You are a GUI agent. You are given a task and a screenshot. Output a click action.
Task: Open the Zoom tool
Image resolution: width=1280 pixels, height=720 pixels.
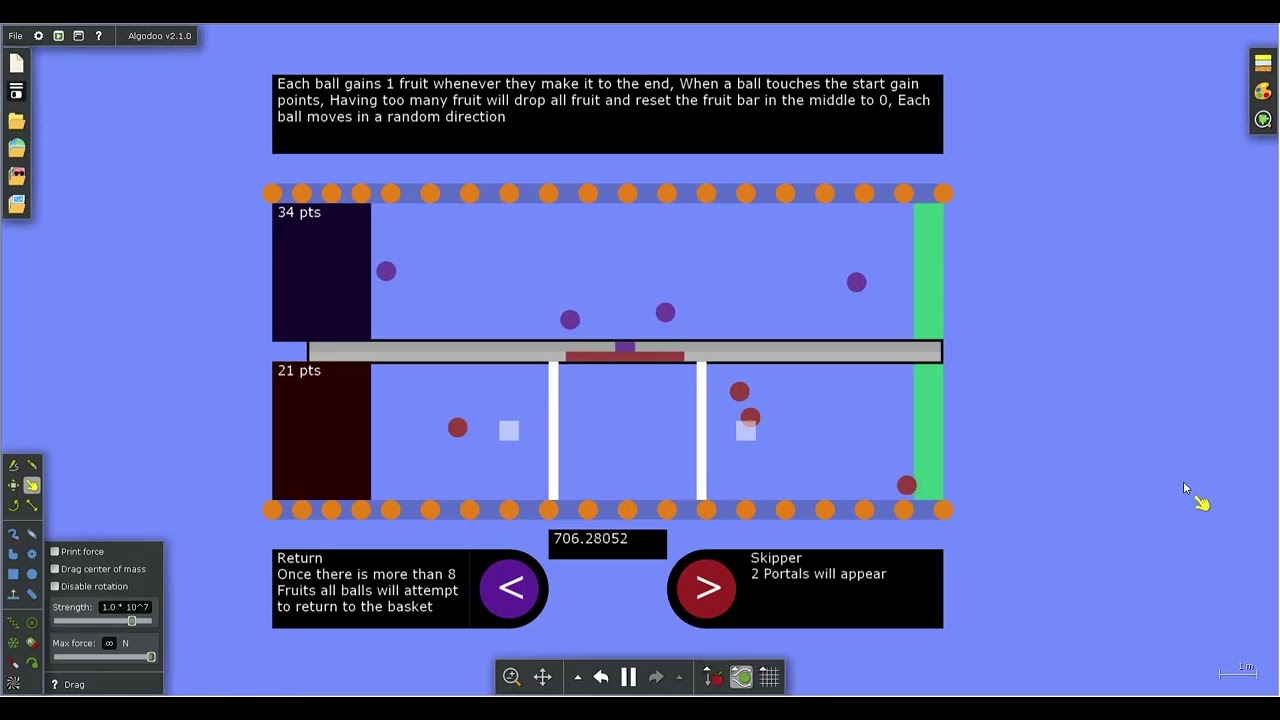pyautogui.click(x=512, y=677)
